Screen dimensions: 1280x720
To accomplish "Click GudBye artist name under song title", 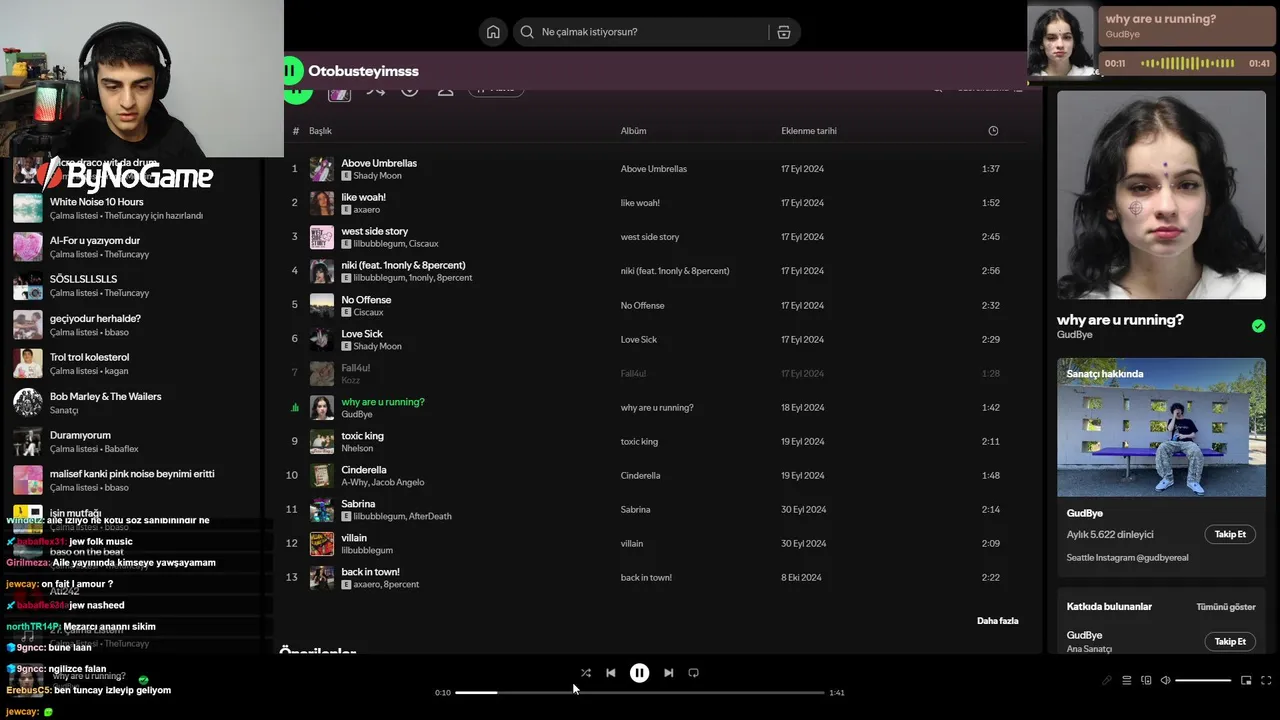I will point(1075,335).
